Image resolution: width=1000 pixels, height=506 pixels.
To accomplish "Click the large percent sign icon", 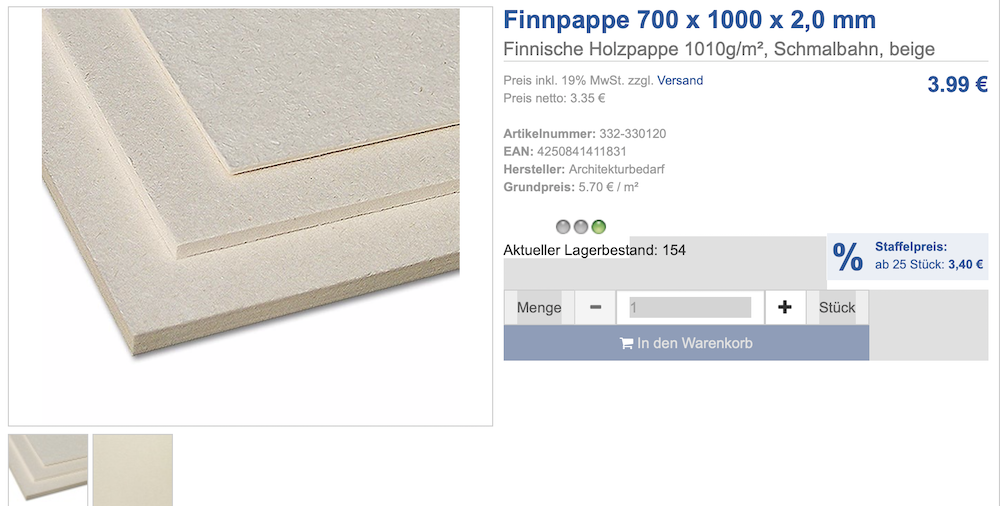I will click(x=848, y=257).
